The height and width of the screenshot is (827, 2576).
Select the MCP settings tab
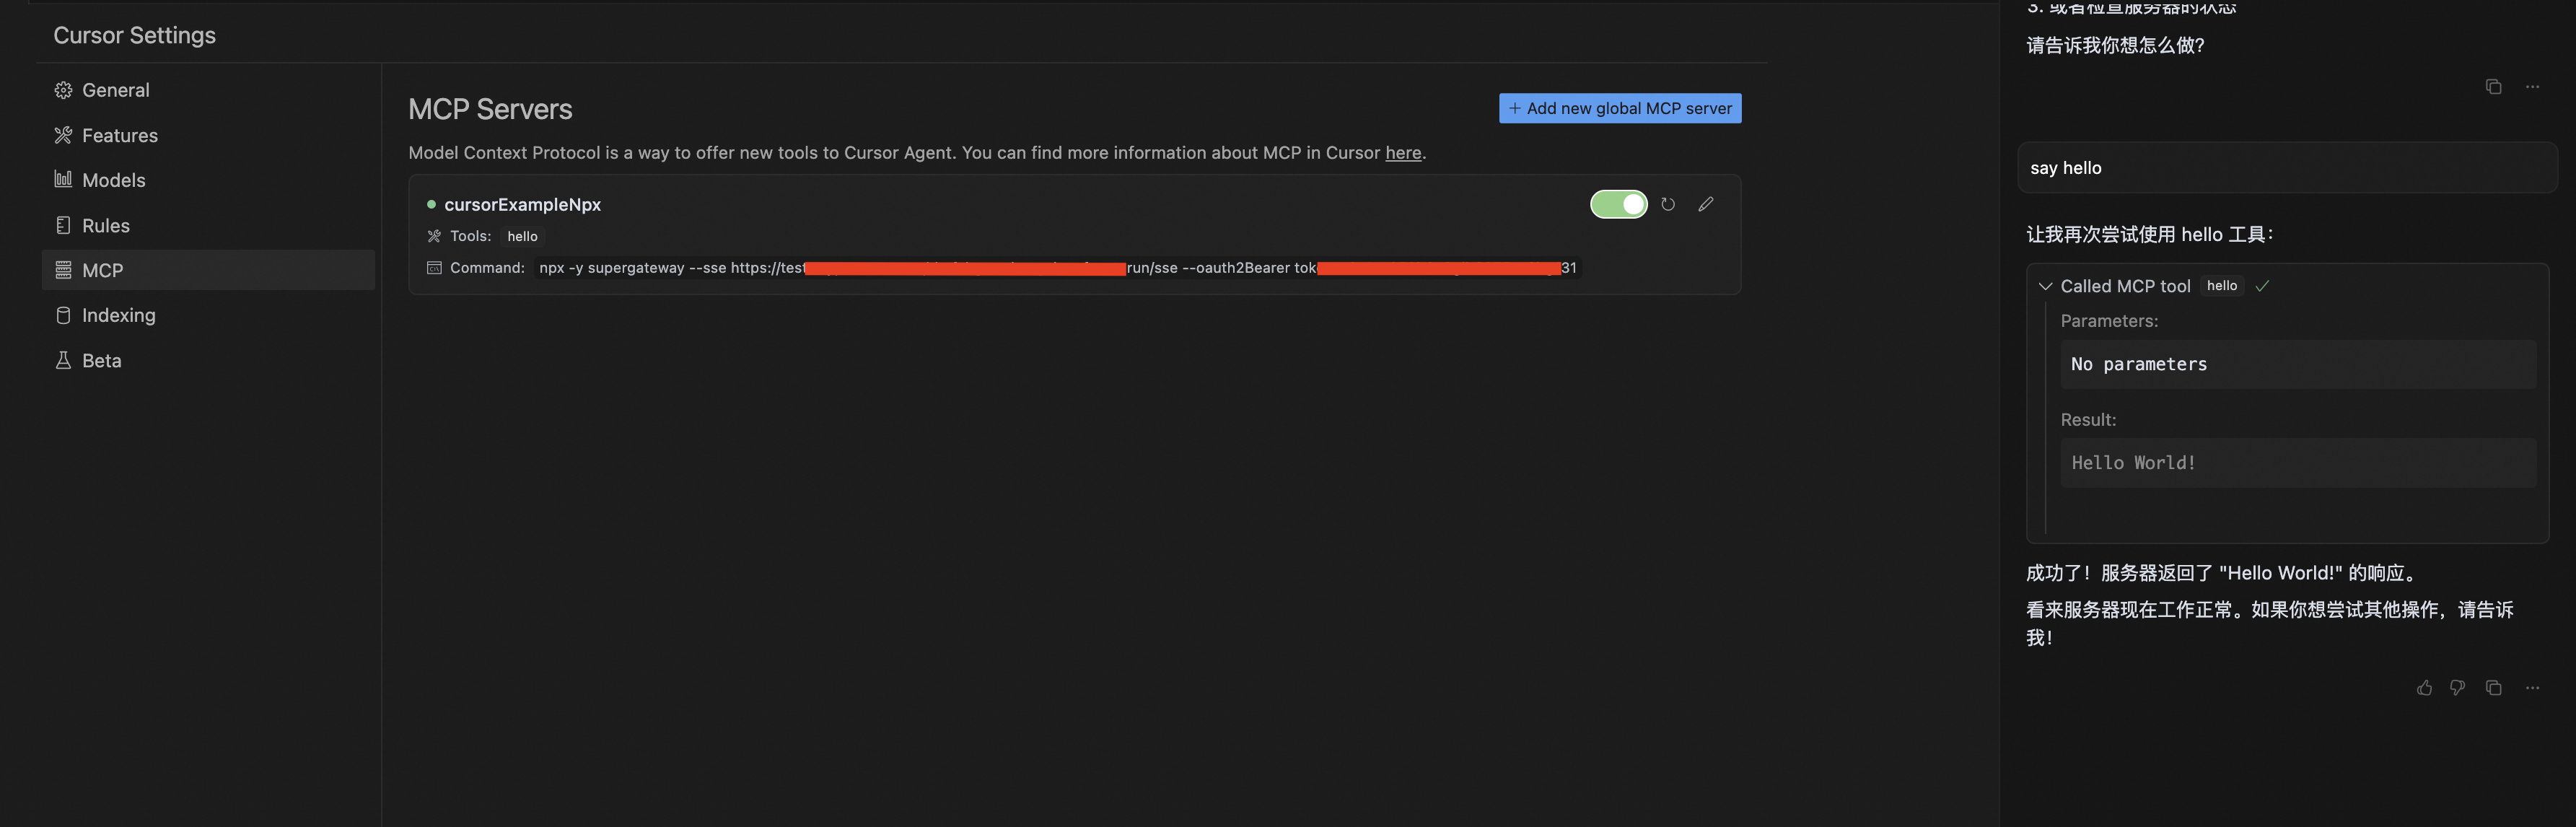coord(102,271)
